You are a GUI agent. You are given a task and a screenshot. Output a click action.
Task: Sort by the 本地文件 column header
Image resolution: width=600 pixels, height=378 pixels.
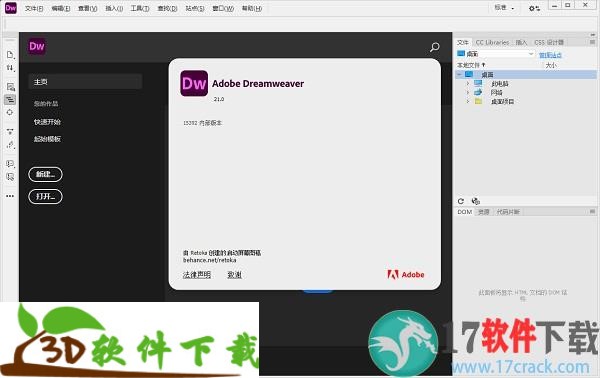[471, 65]
